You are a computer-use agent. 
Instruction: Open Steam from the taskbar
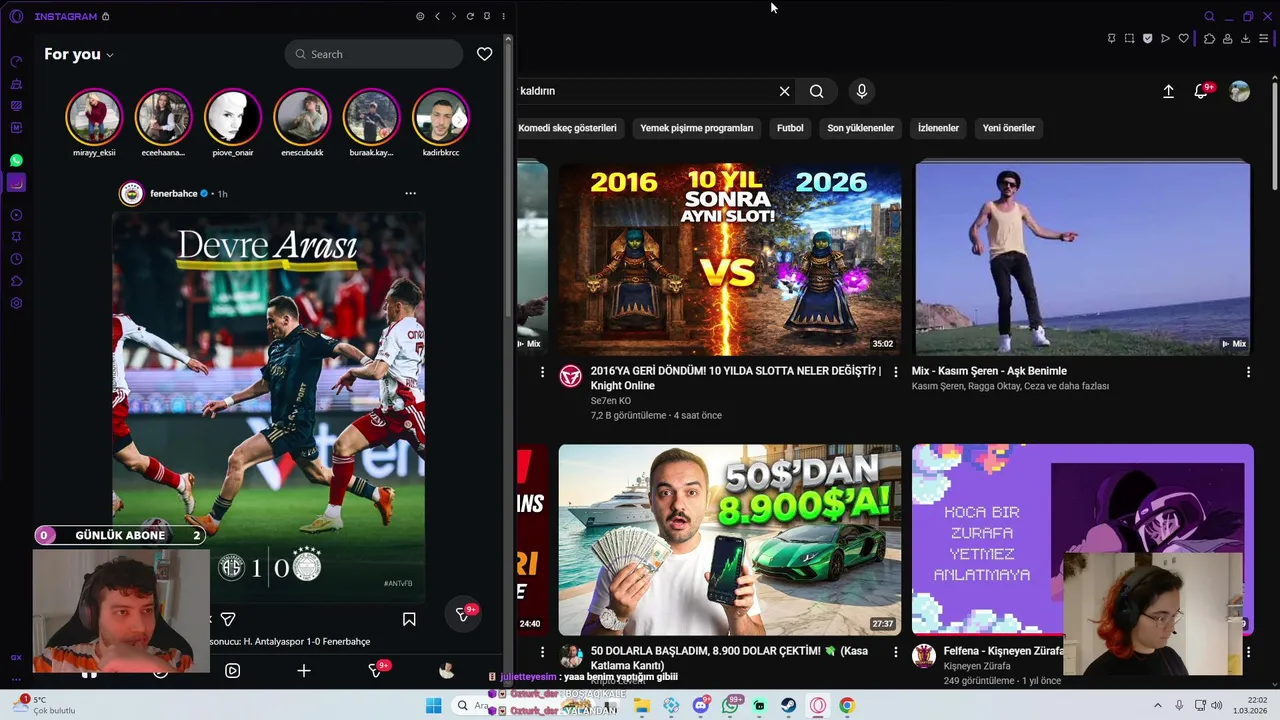[x=789, y=706]
